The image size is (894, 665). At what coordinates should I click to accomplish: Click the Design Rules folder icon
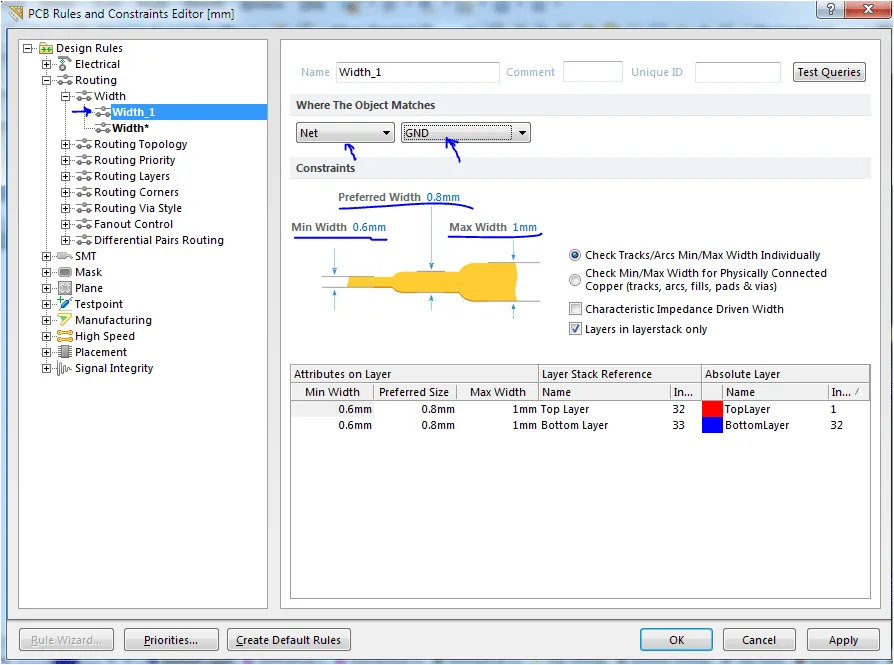click(x=46, y=48)
